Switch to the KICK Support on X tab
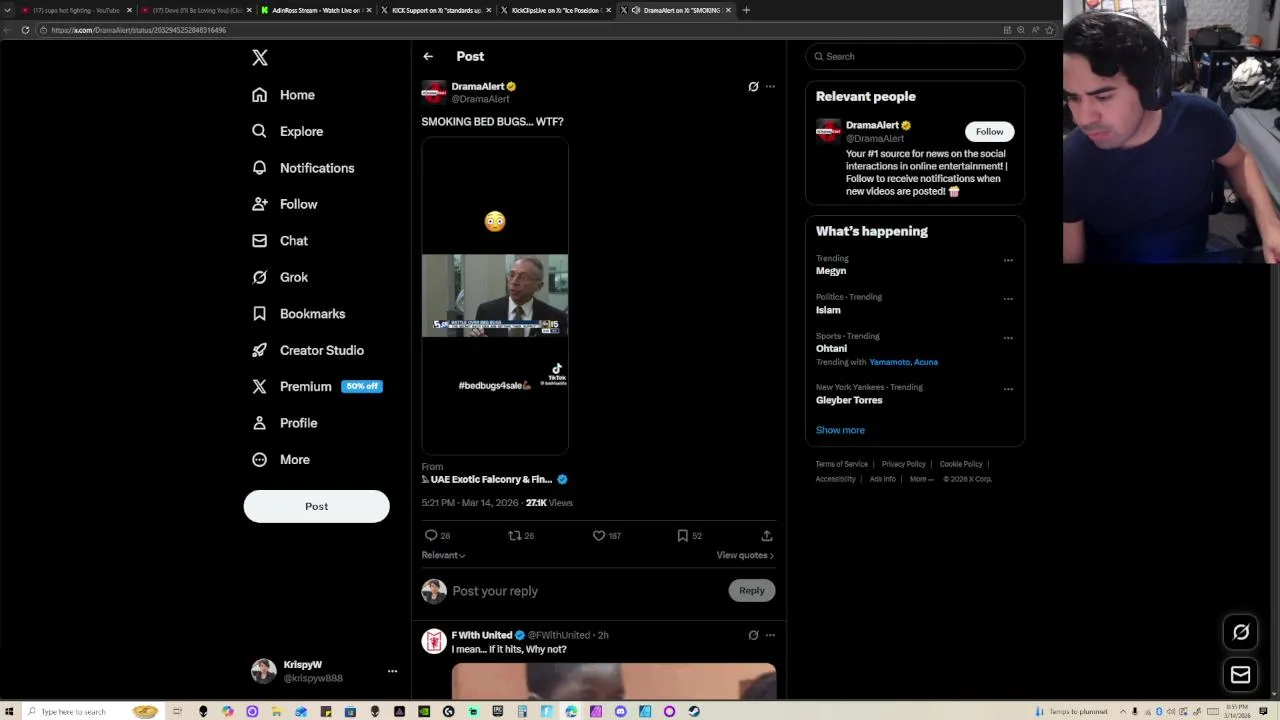 [436, 10]
